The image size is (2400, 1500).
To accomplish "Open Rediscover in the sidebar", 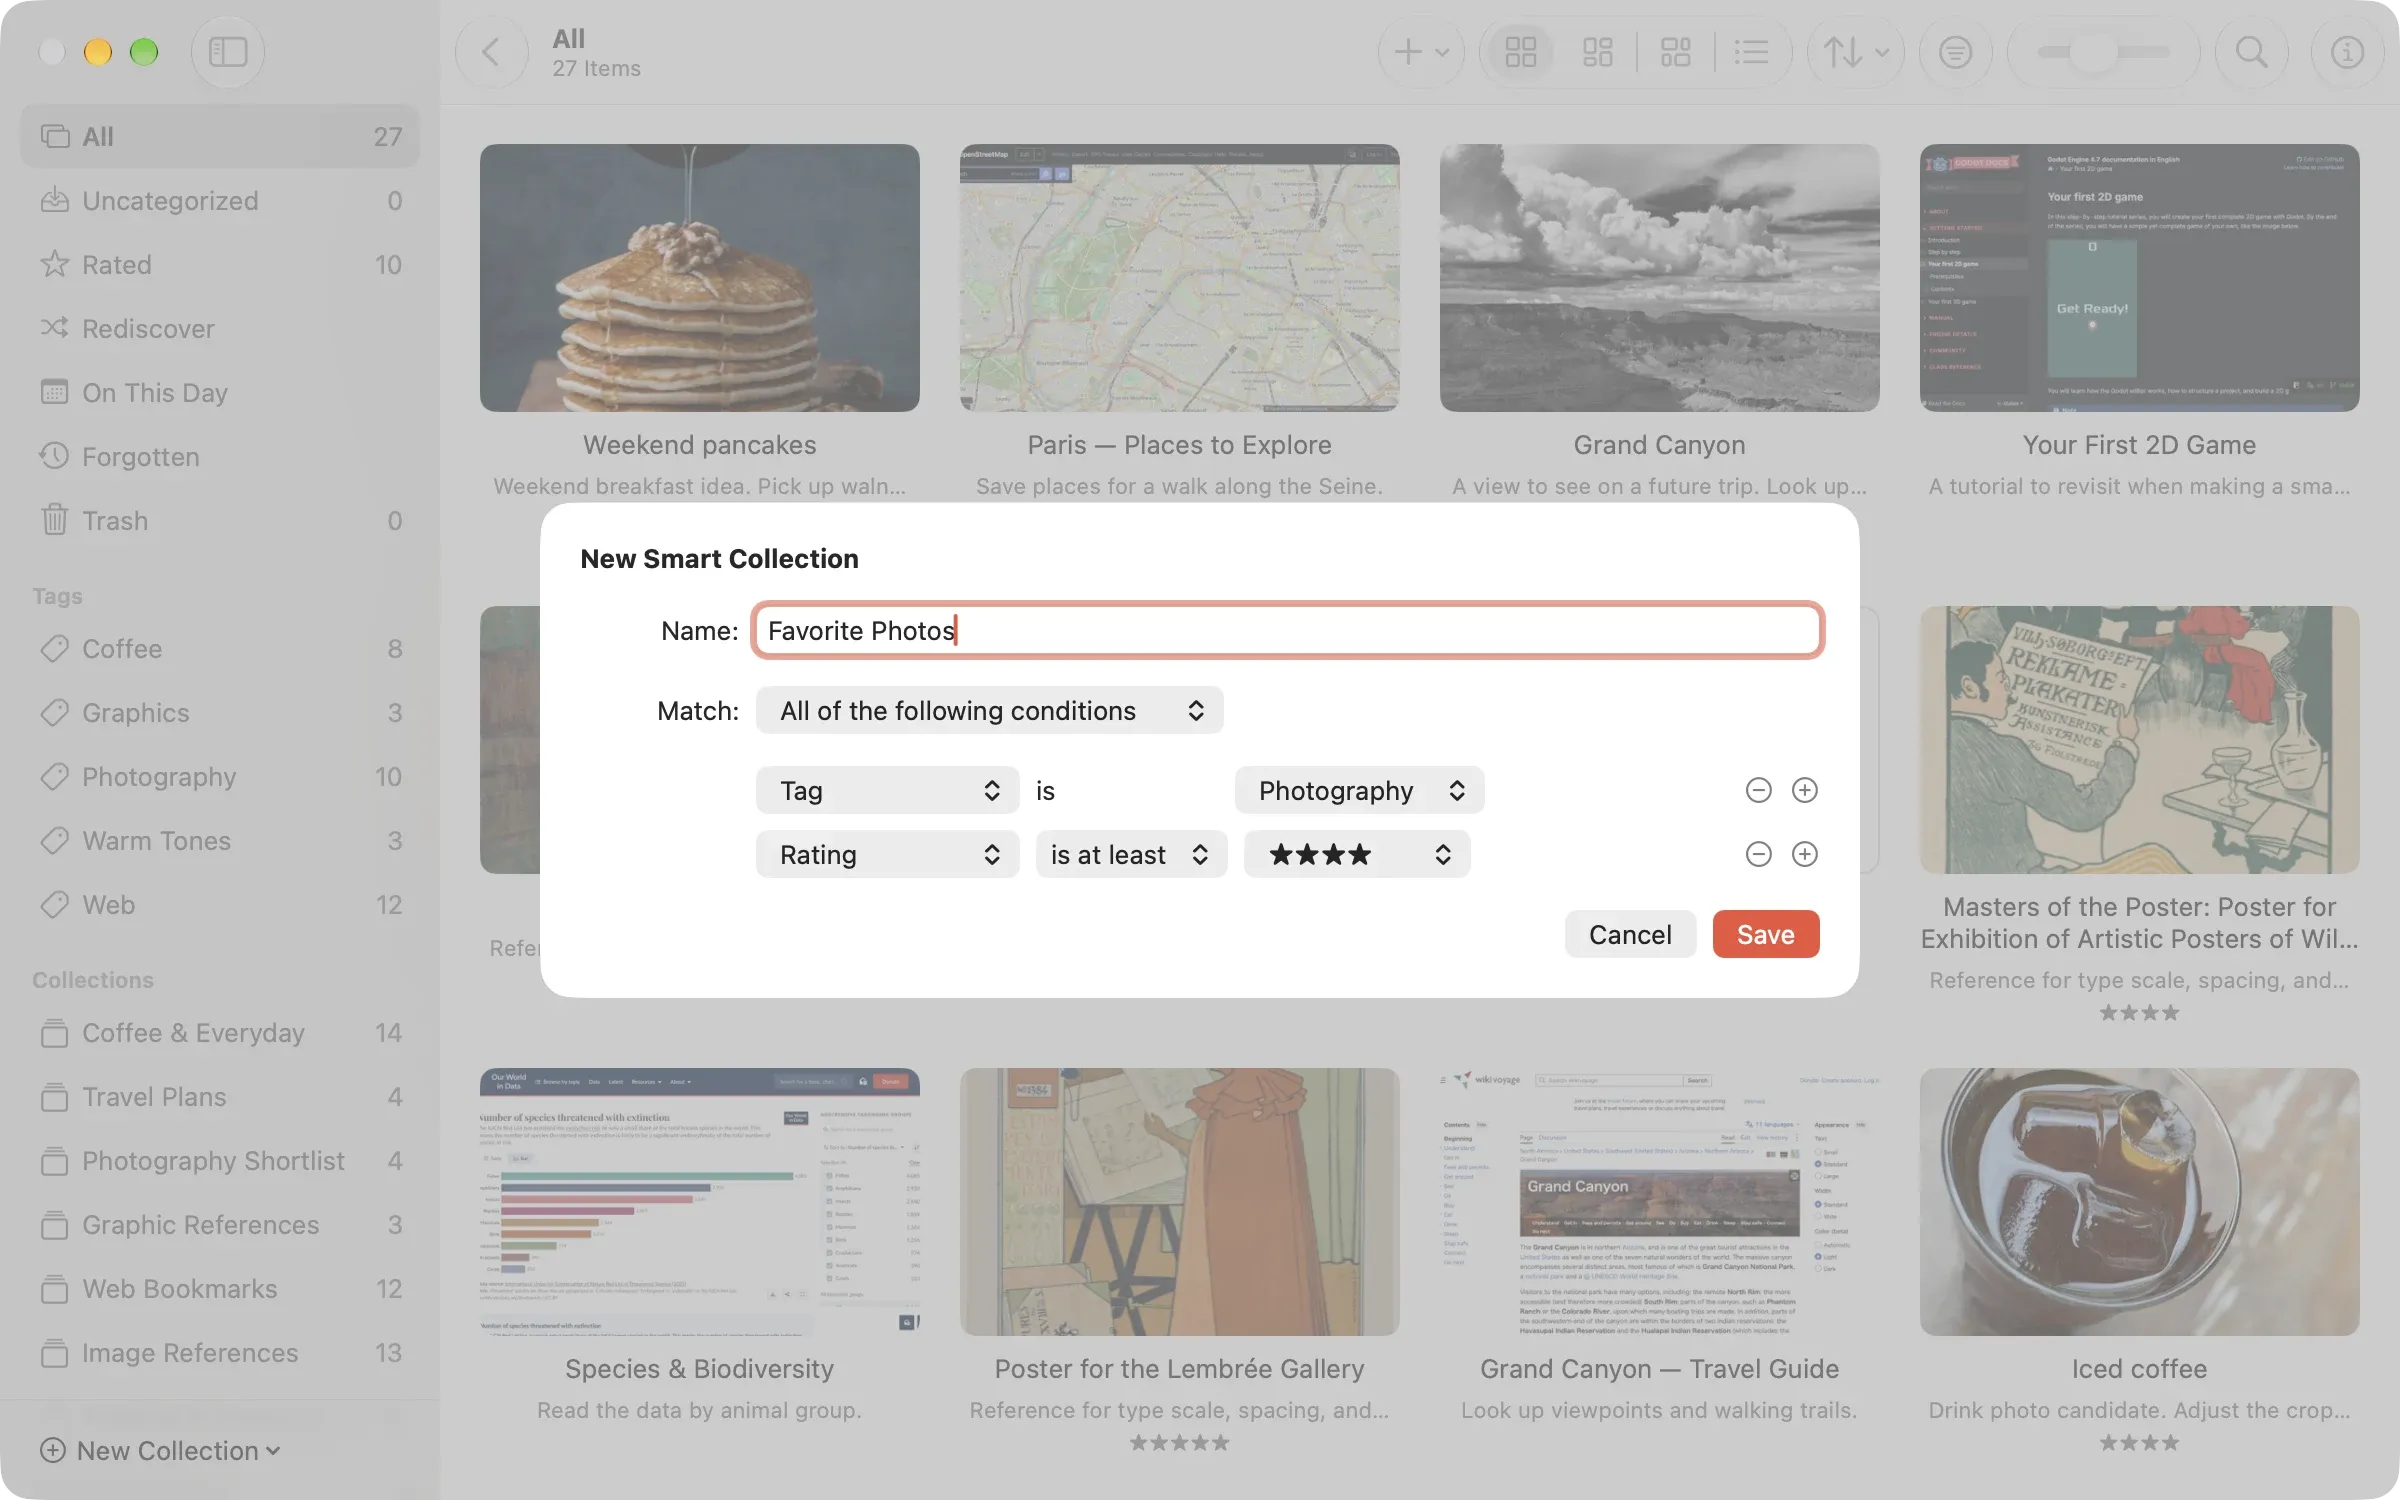I will [220, 328].
